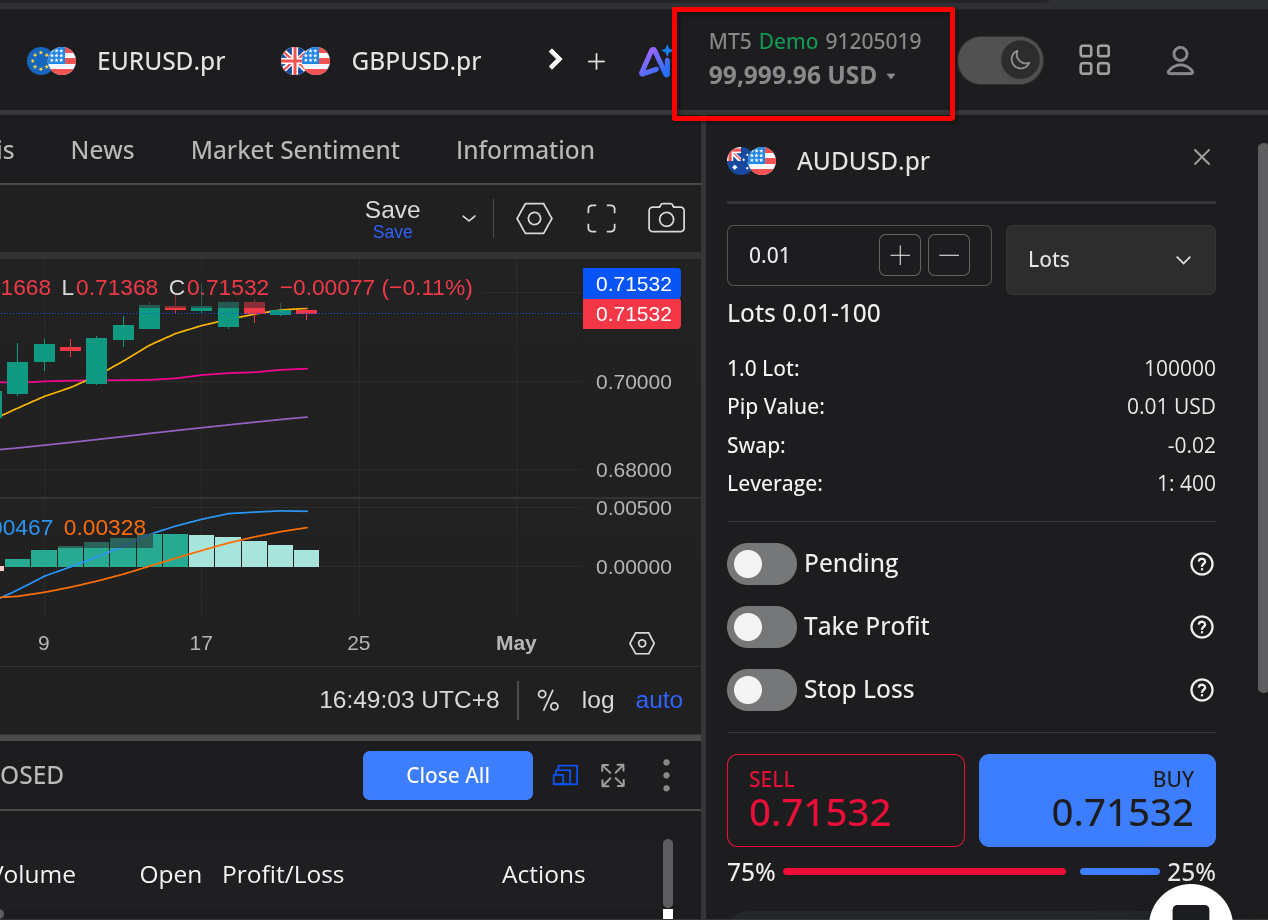This screenshot has width=1268, height=920.
Task: Toggle percent scale on chart
Action: point(548,700)
